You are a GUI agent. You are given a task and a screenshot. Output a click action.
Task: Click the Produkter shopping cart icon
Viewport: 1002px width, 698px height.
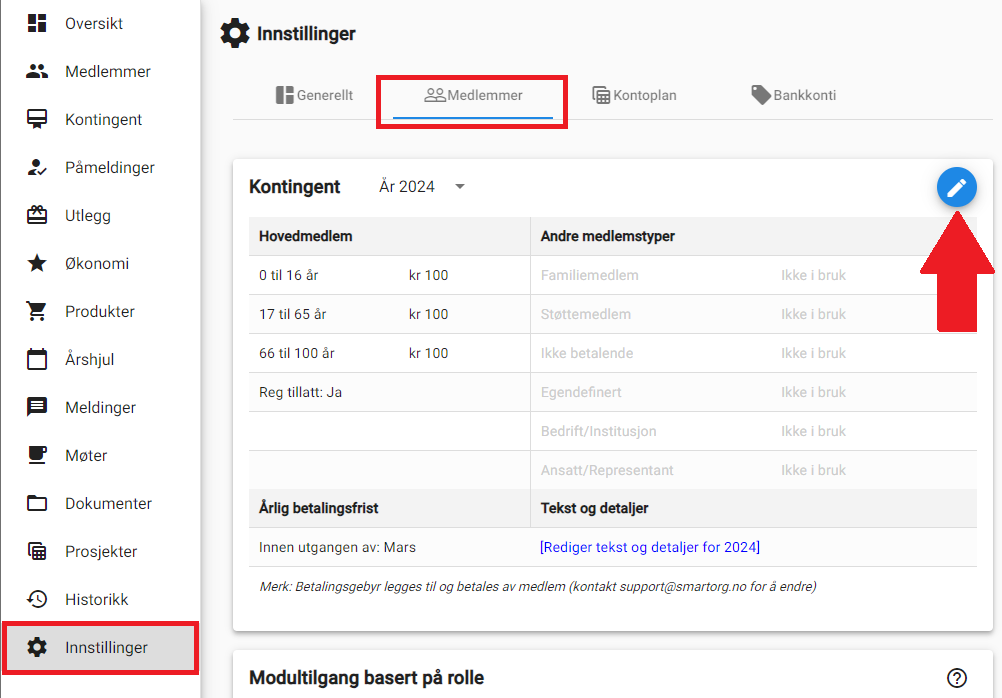pyautogui.click(x=37, y=311)
